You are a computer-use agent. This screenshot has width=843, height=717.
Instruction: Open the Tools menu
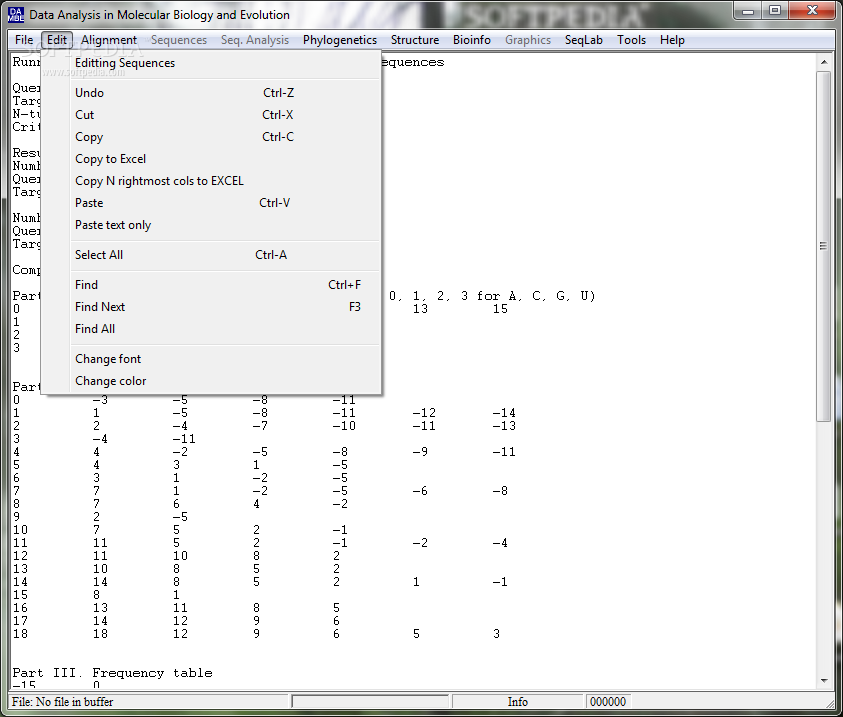(x=631, y=40)
